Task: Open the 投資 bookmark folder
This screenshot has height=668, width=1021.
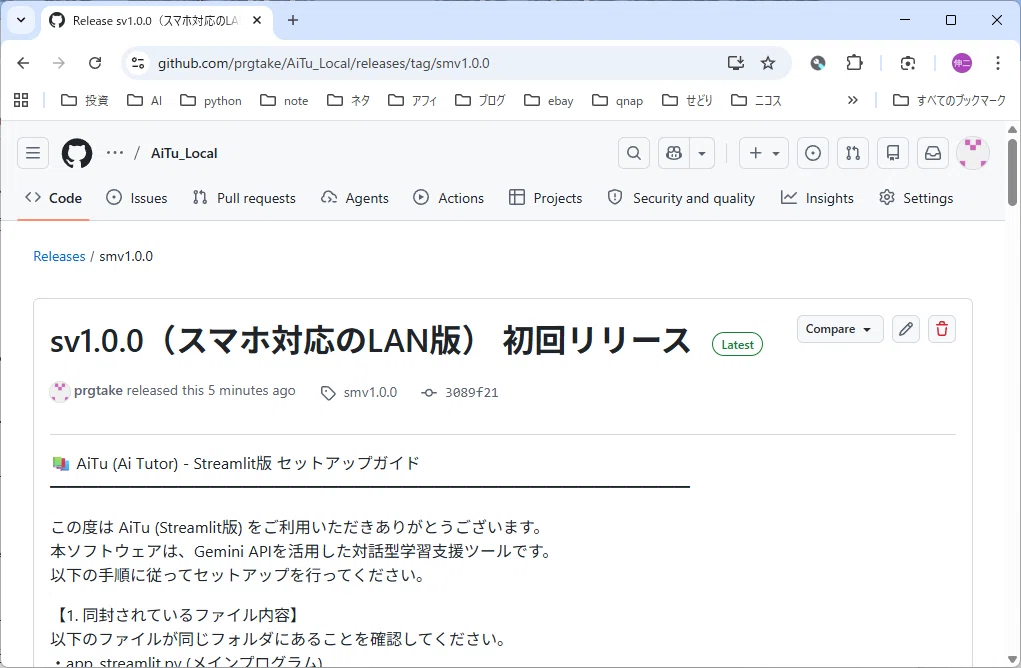Action: point(85,100)
